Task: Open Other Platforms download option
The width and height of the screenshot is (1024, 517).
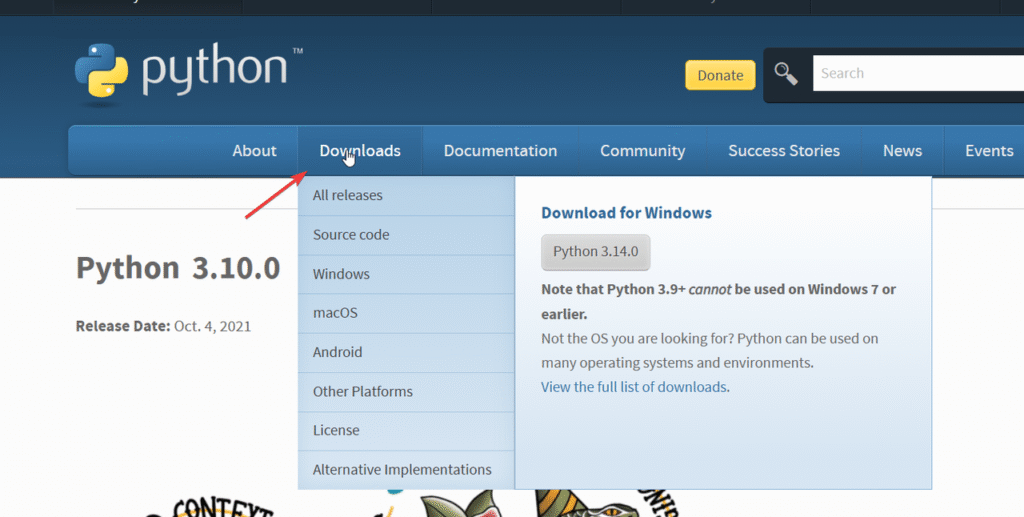Action: [x=362, y=391]
